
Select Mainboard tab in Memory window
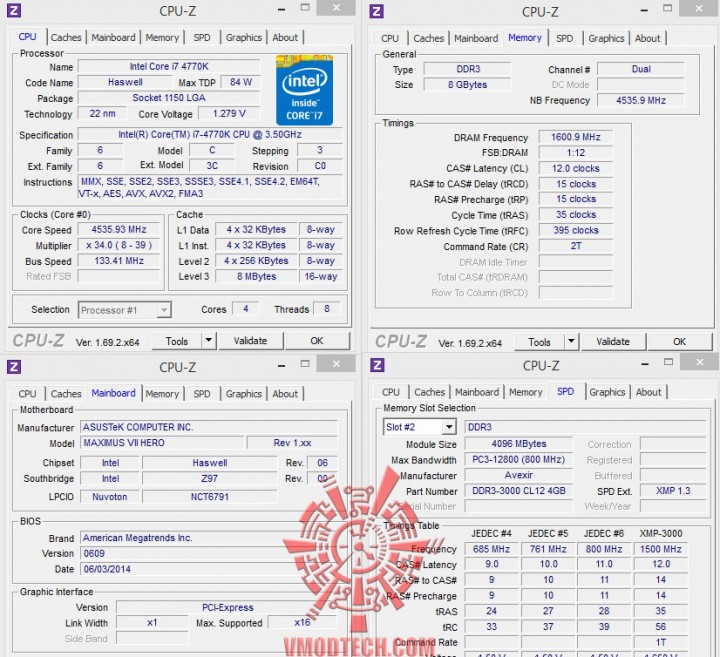click(x=476, y=39)
